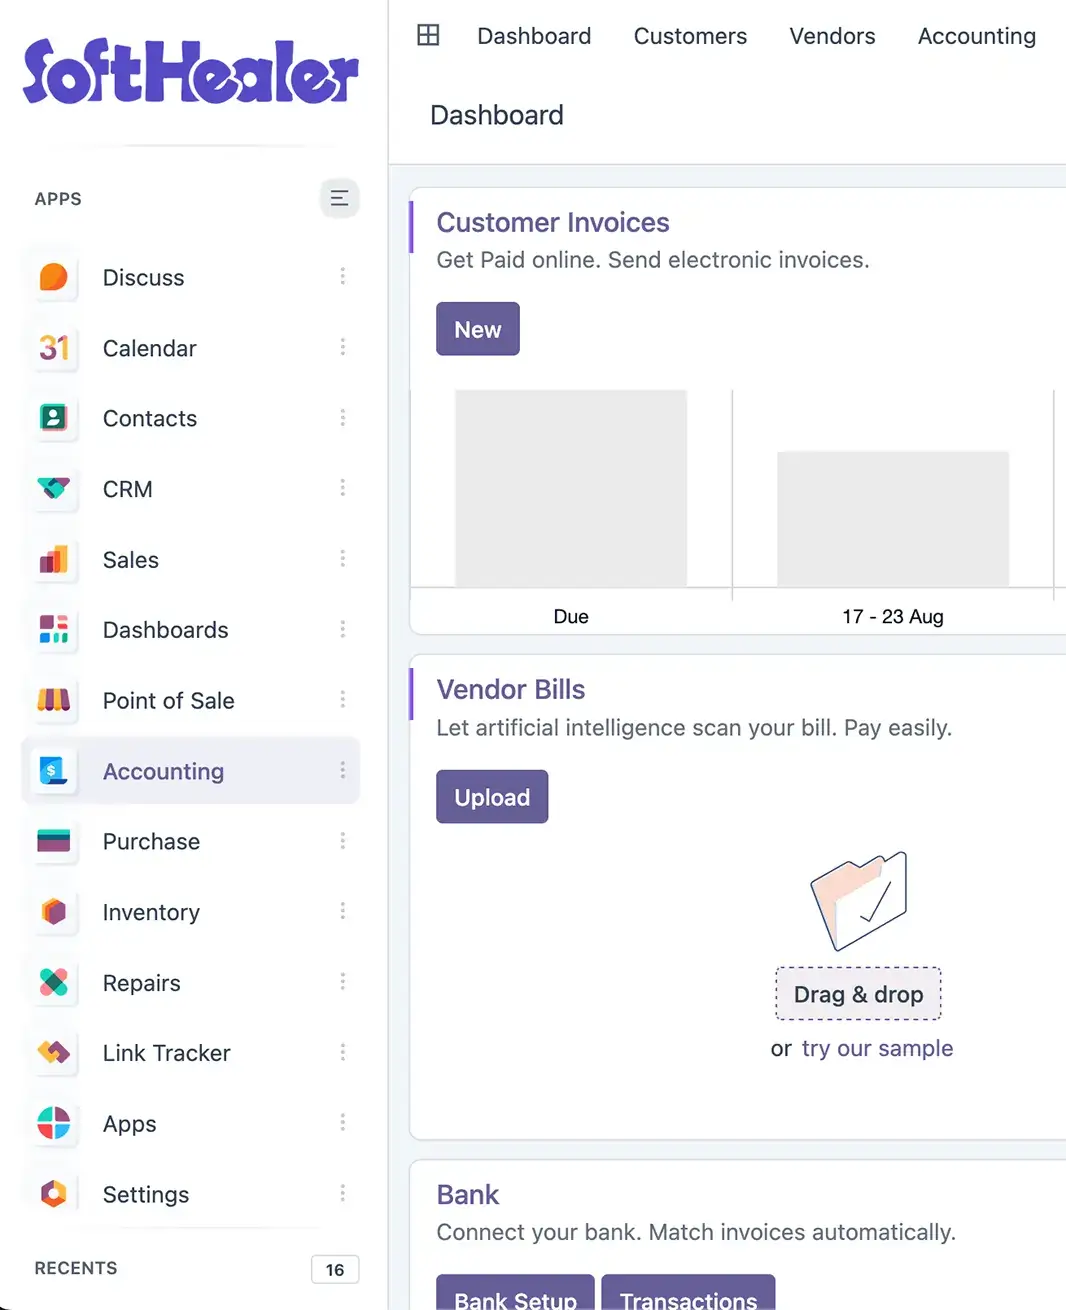Expand the Sales options menu

click(342, 560)
